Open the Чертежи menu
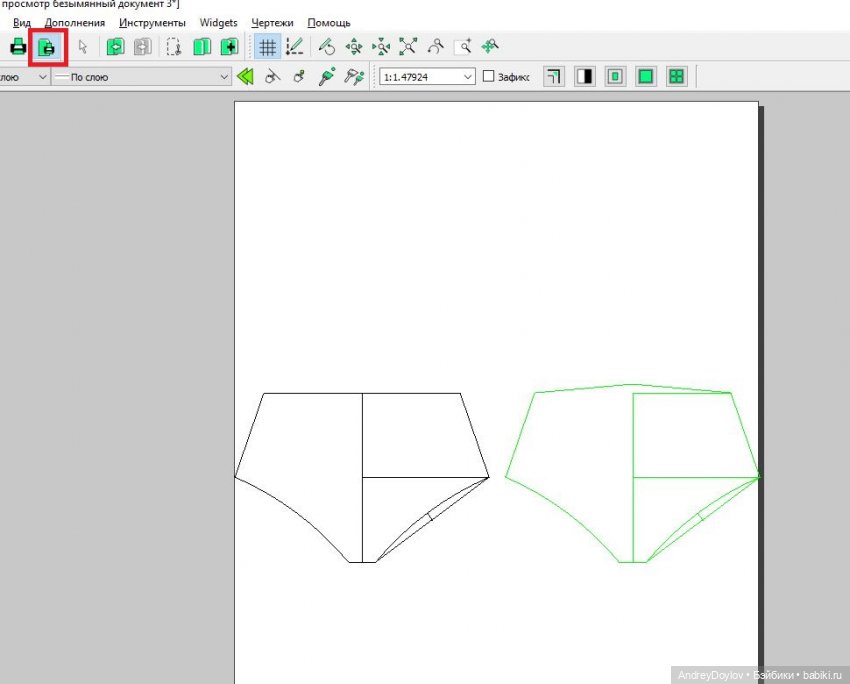Image resolution: width=850 pixels, height=684 pixels. pyautogui.click(x=273, y=22)
